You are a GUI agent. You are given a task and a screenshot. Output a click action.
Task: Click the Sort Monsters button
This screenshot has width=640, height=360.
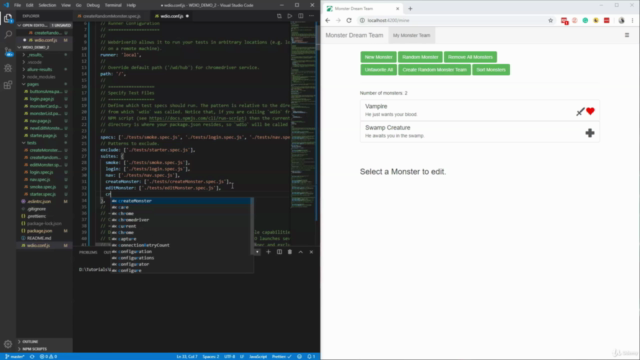click(491, 70)
